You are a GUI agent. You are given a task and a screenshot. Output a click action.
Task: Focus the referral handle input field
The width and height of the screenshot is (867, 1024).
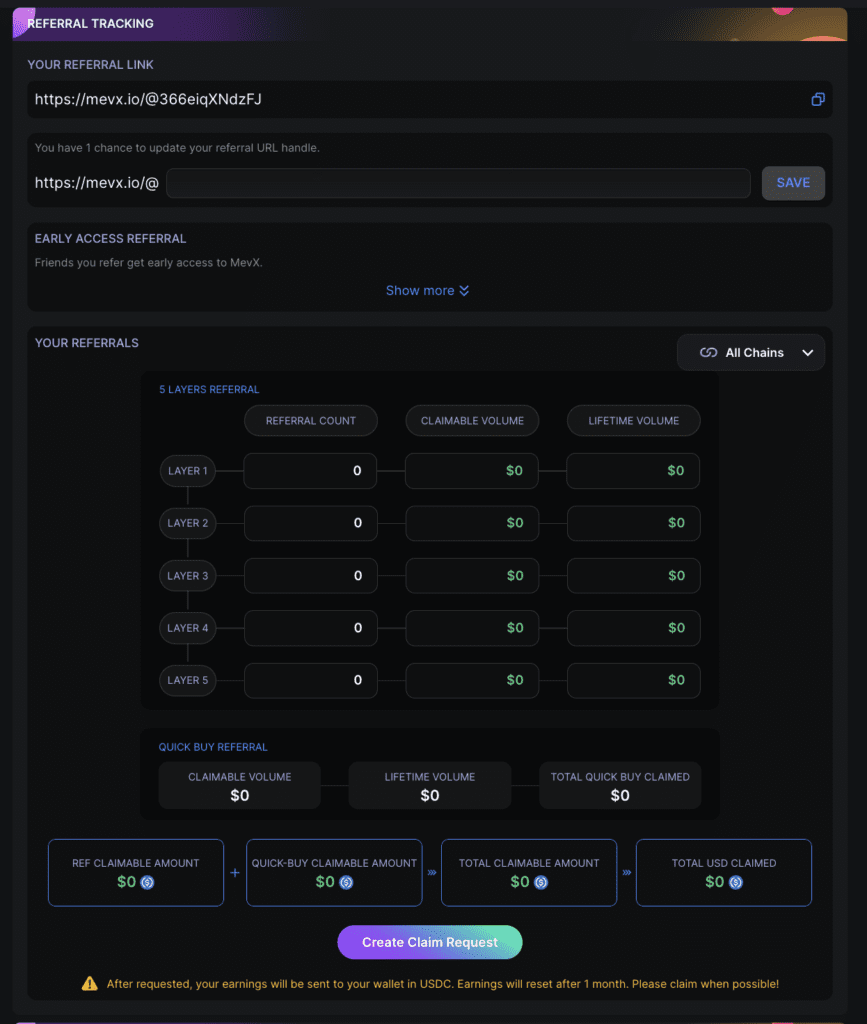click(458, 183)
